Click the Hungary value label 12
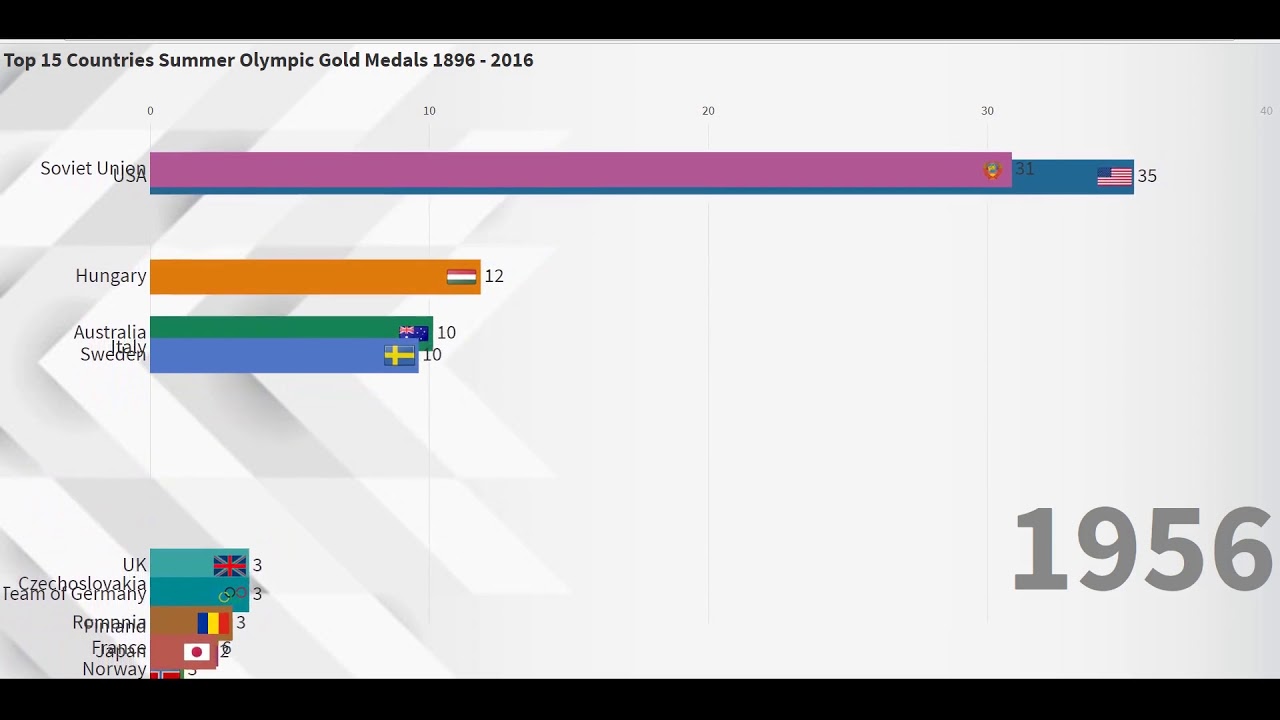This screenshot has width=1280, height=720. pos(494,276)
